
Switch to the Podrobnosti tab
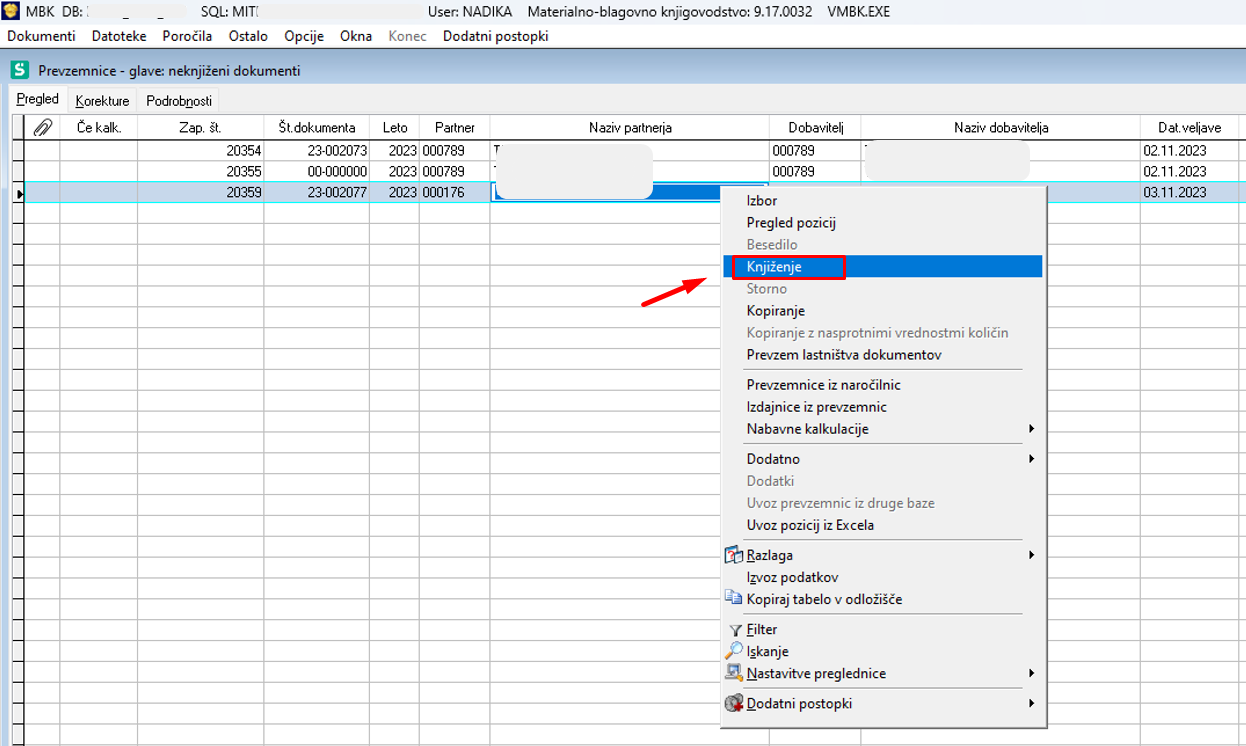pos(179,101)
